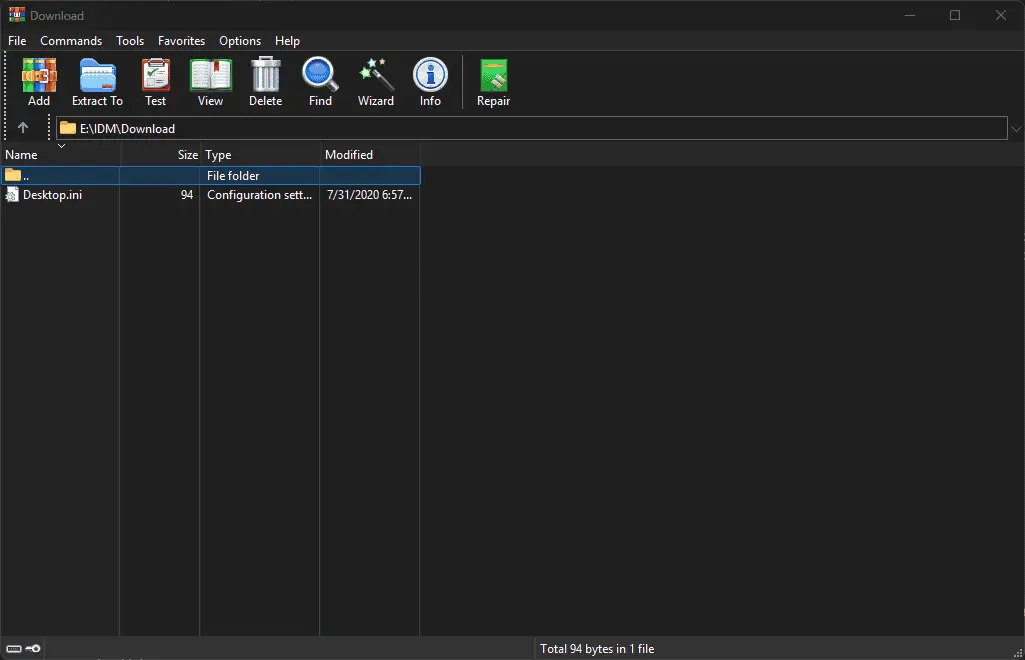Click the parent folder '..' icon
This screenshot has width=1025, height=660.
(x=12, y=175)
